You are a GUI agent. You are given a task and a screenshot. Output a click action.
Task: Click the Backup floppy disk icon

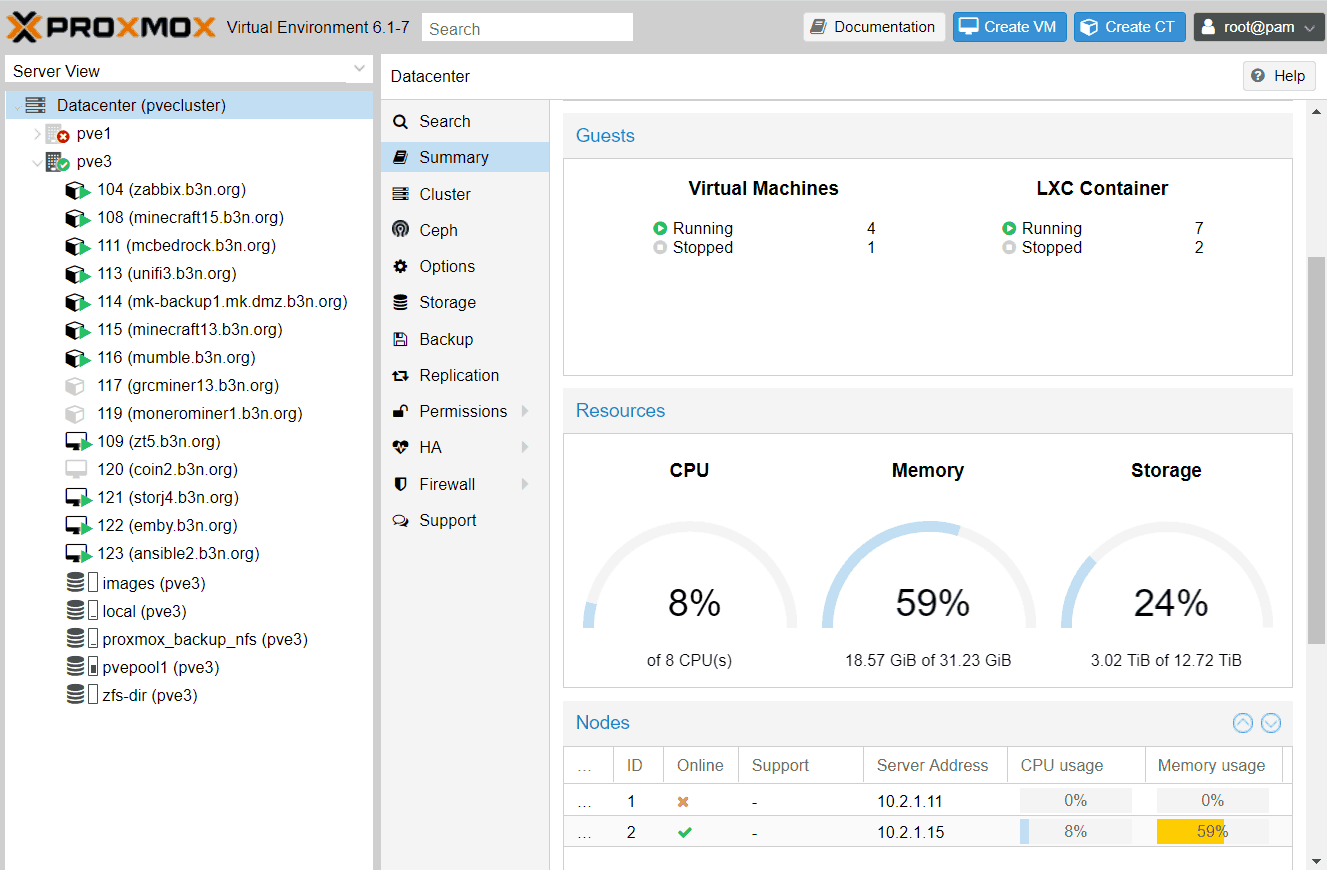400,339
